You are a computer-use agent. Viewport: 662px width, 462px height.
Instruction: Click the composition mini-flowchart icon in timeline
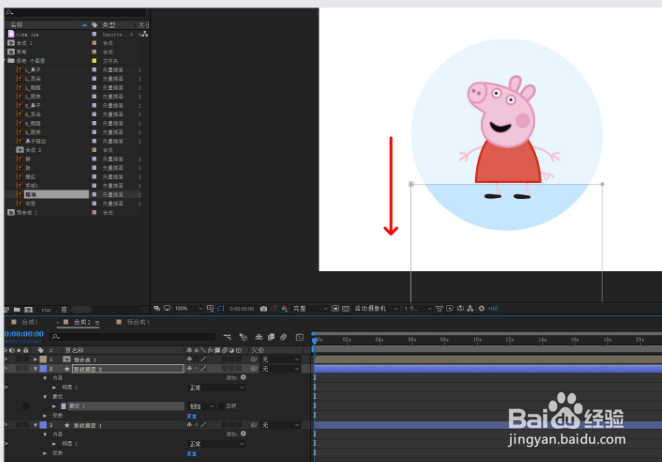[228, 337]
